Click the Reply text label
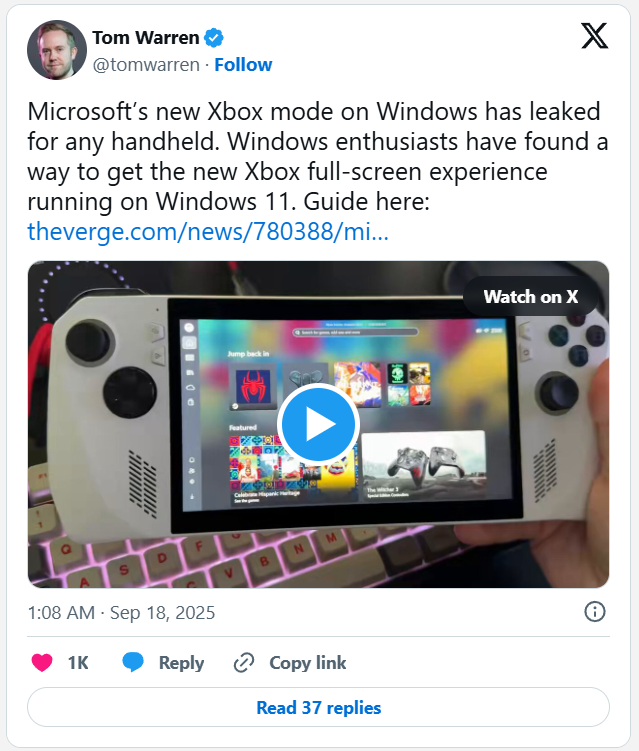 (x=182, y=663)
